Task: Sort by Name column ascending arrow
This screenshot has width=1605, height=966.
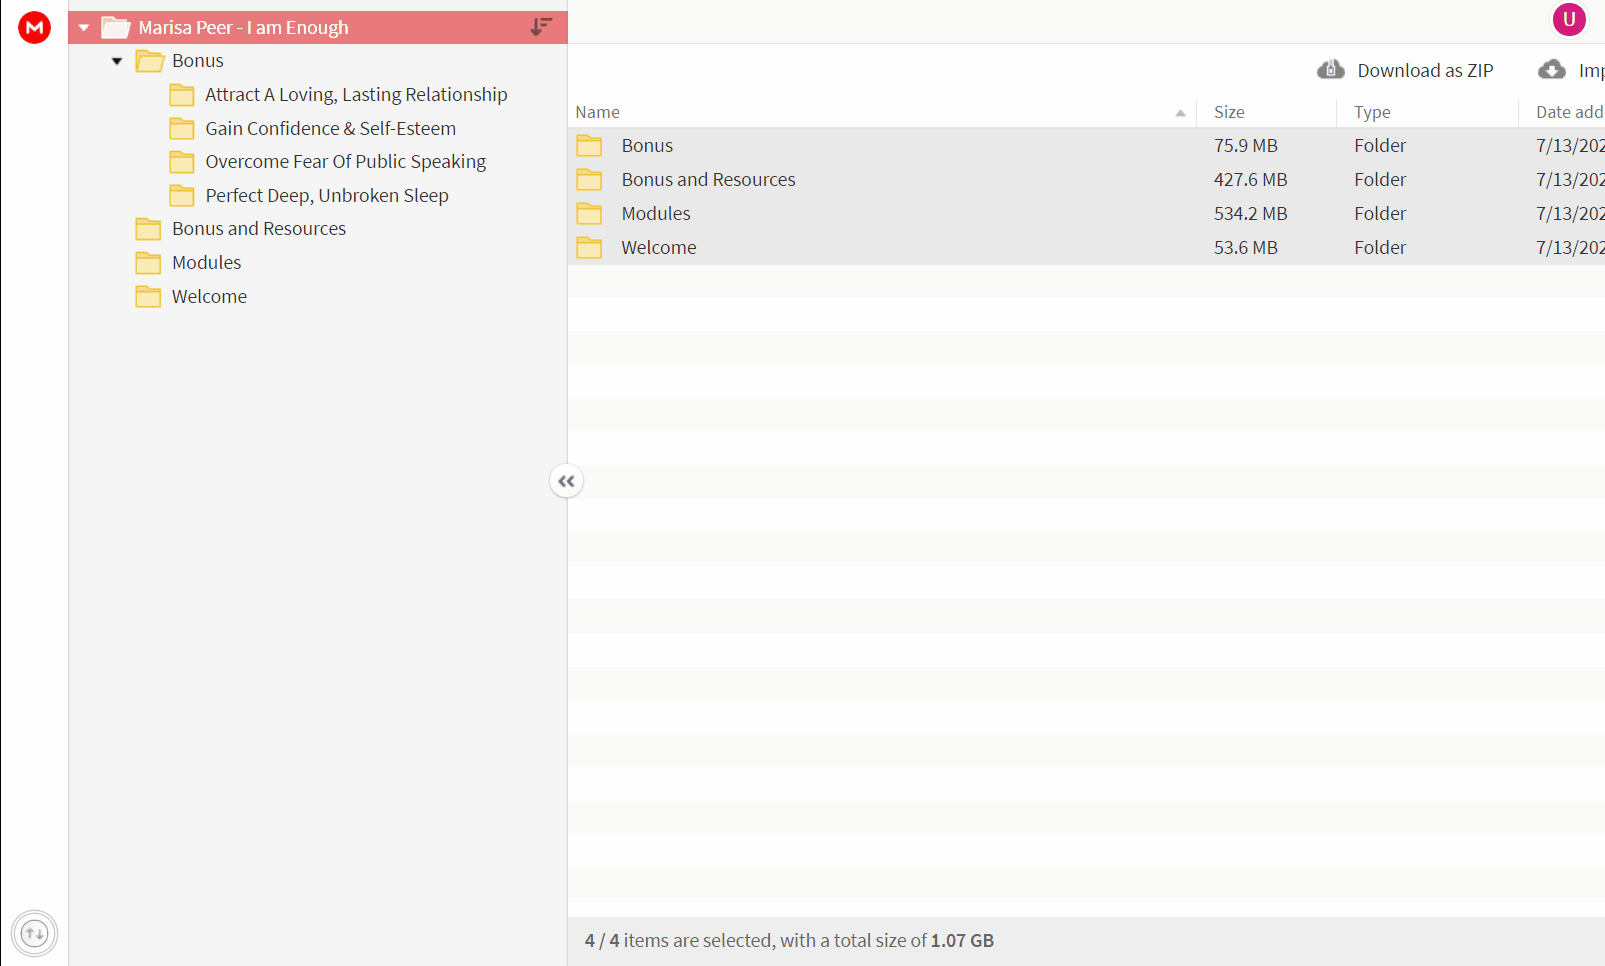Action: 1180,113
